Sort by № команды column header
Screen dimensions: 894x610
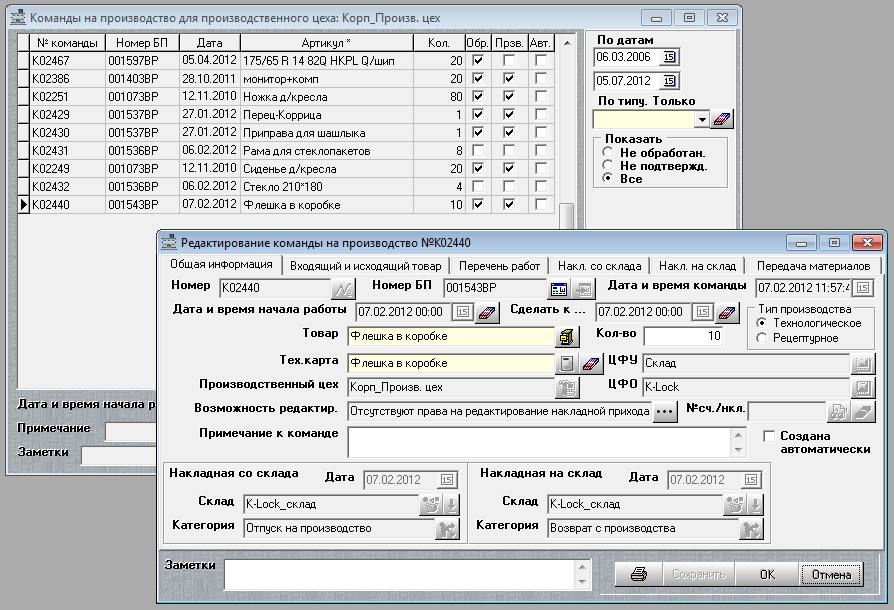point(67,43)
